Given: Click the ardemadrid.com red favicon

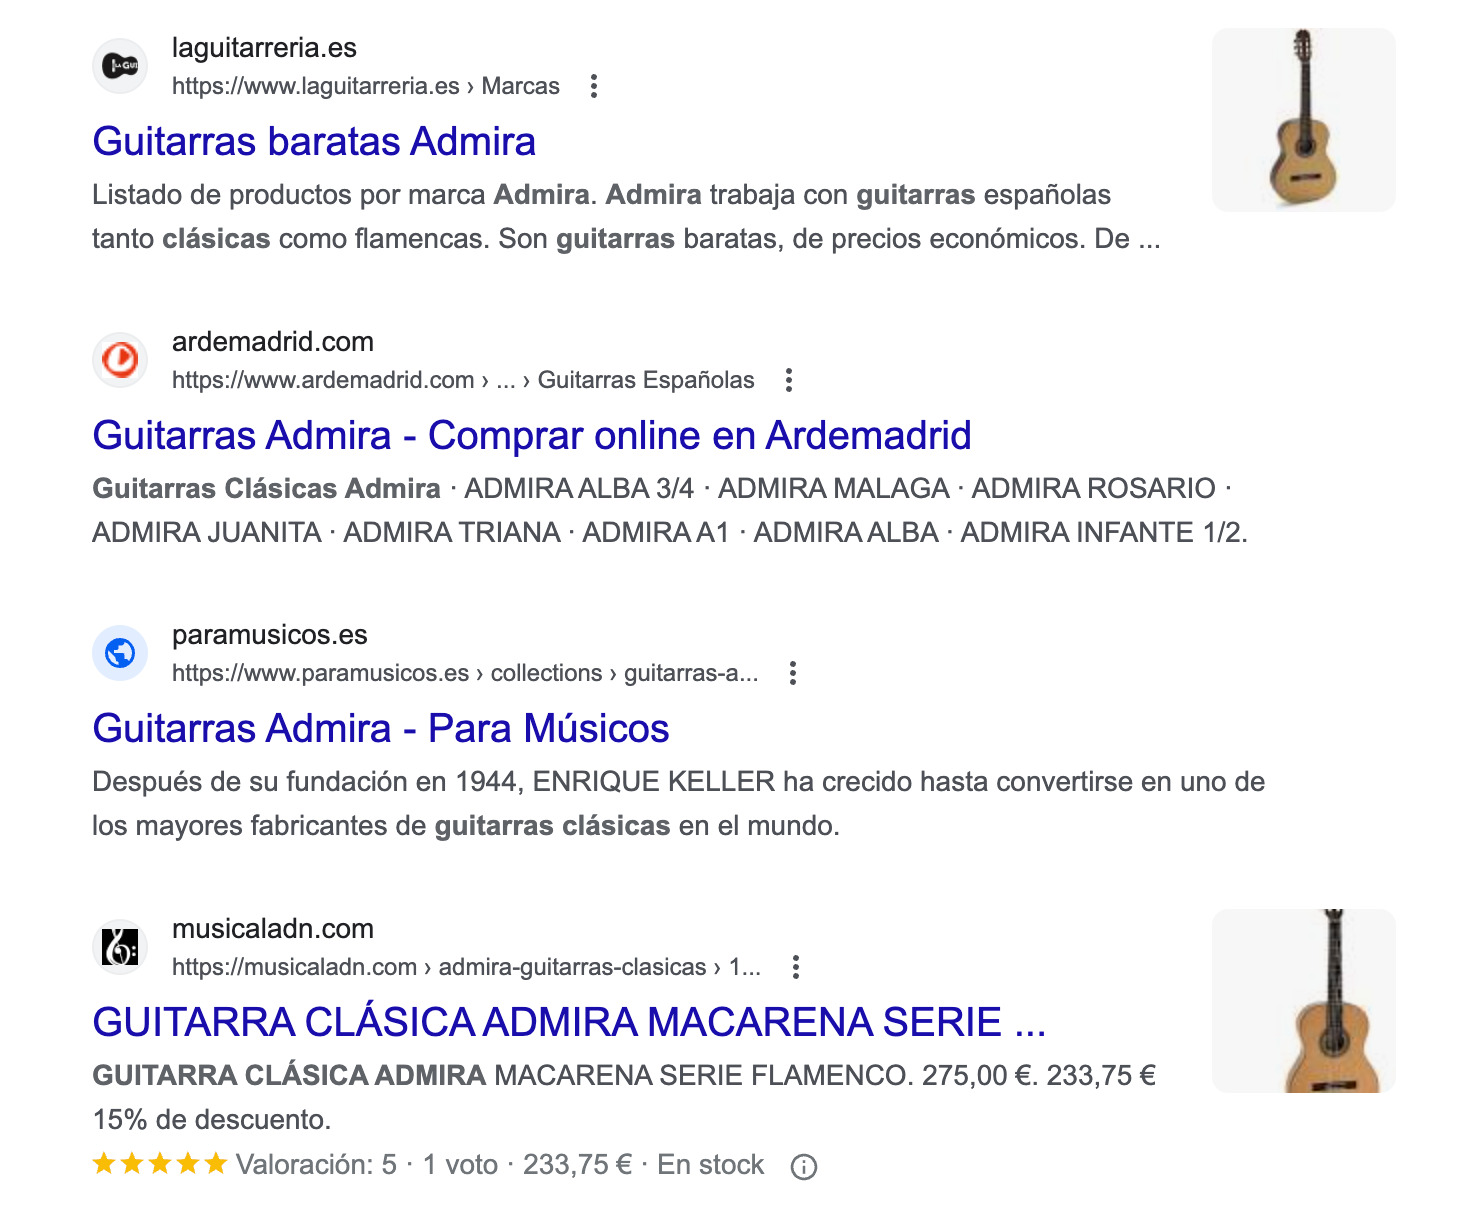Looking at the screenshot, I should tap(120, 361).
